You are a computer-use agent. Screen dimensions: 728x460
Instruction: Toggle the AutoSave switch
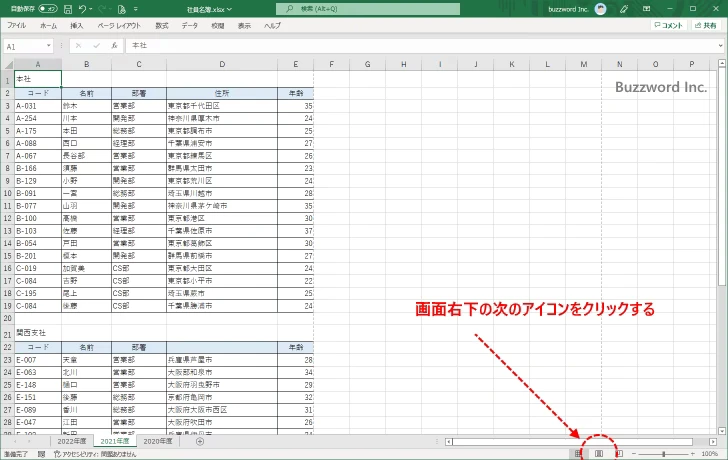point(48,9)
